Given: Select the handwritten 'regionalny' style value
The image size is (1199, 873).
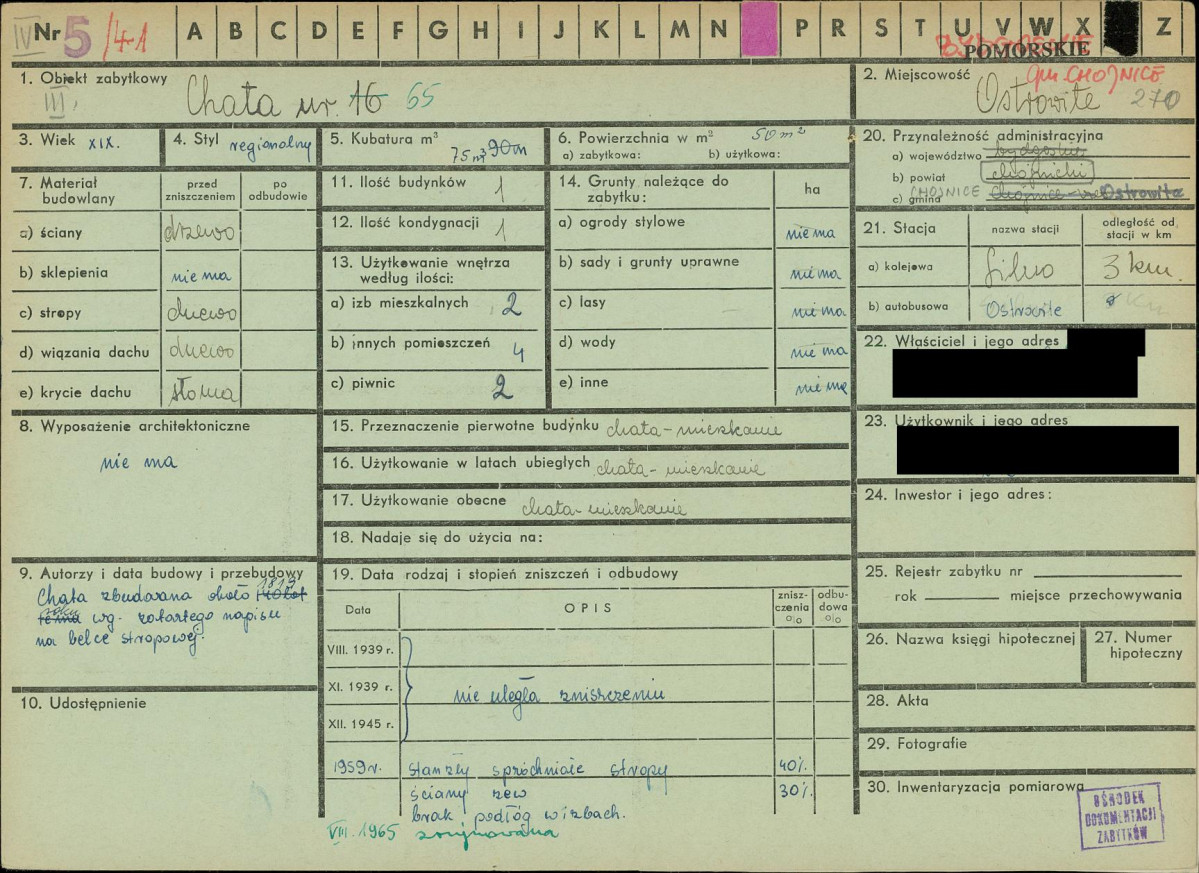Looking at the screenshot, I should click(270, 145).
